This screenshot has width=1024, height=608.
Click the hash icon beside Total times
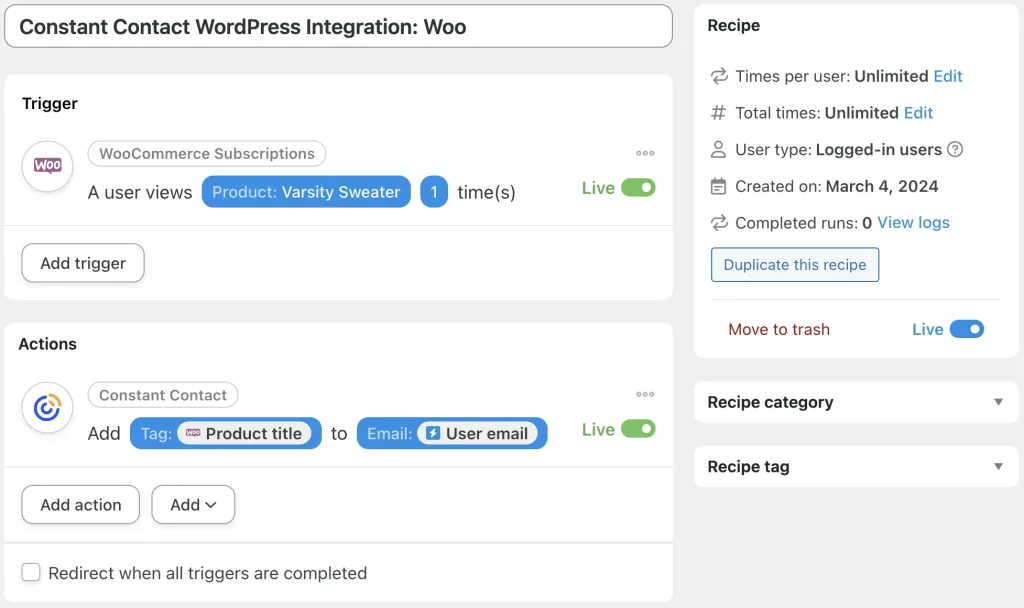718,113
